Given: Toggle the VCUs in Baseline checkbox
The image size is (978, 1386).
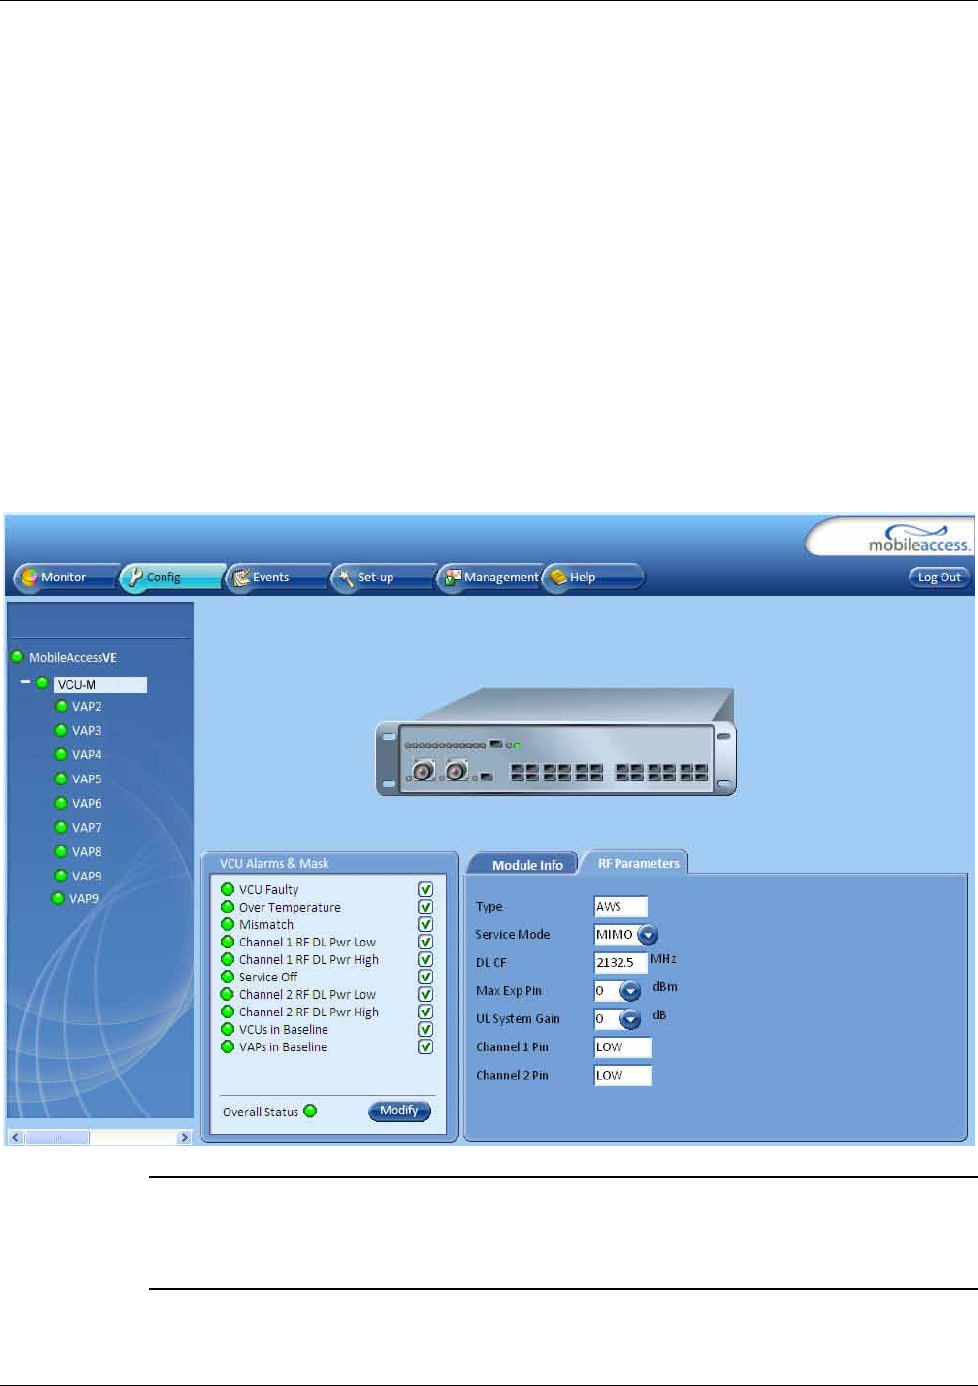Looking at the screenshot, I should (425, 1029).
